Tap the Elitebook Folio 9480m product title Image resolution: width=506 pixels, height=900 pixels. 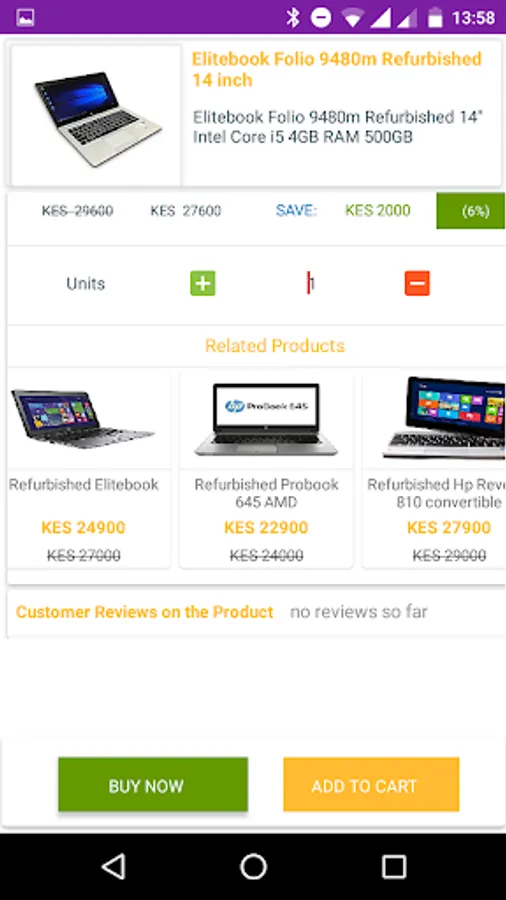click(336, 69)
